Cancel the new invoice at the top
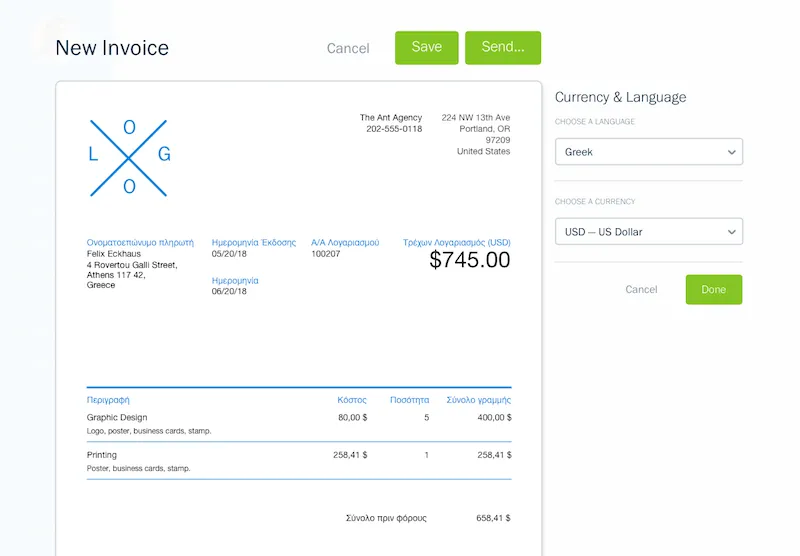 (348, 48)
